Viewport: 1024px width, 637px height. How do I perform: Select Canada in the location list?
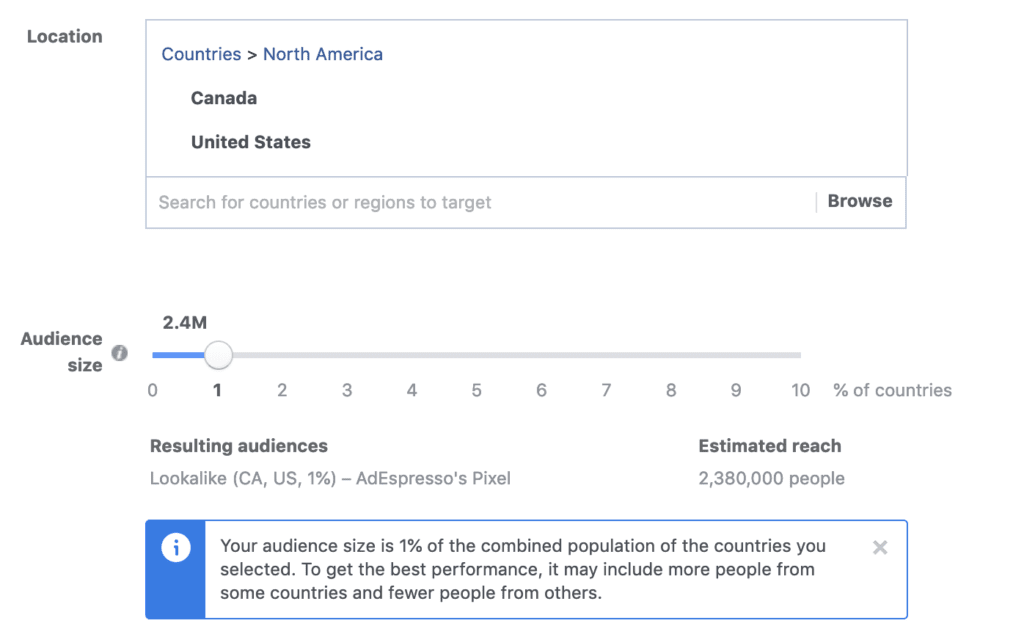223,98
